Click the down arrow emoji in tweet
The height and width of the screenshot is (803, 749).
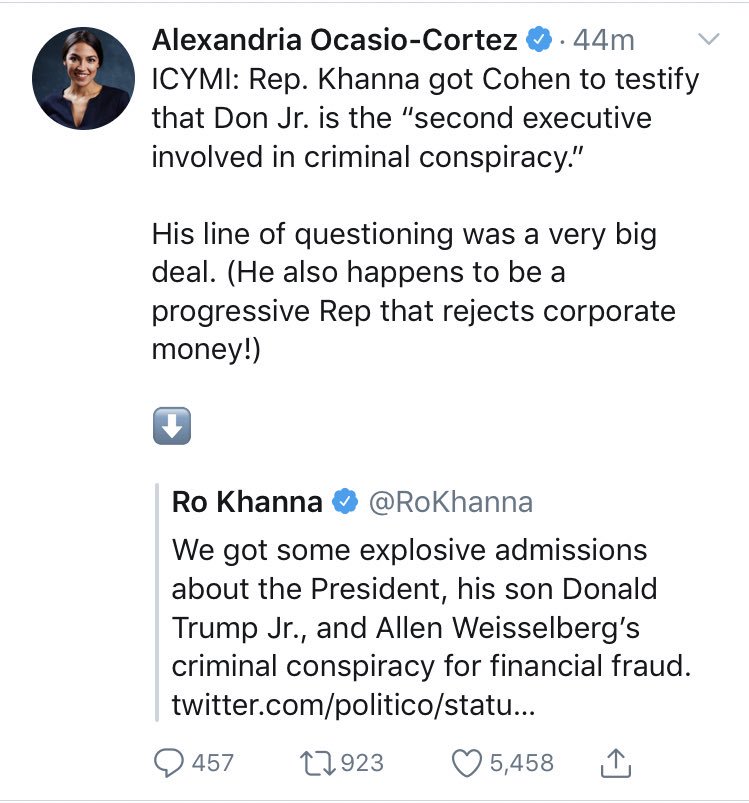[x=171, y=427]
